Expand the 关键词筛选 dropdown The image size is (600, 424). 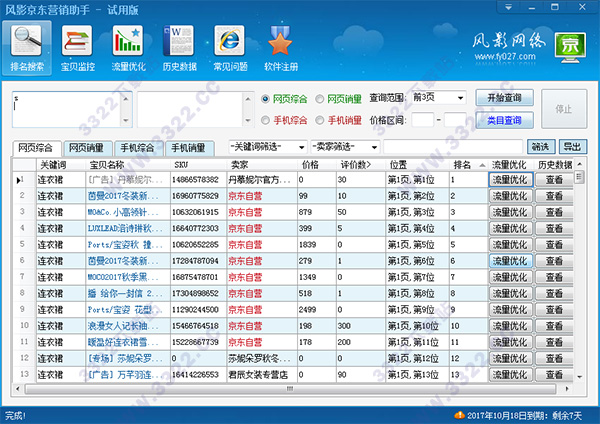click(268, 147)
